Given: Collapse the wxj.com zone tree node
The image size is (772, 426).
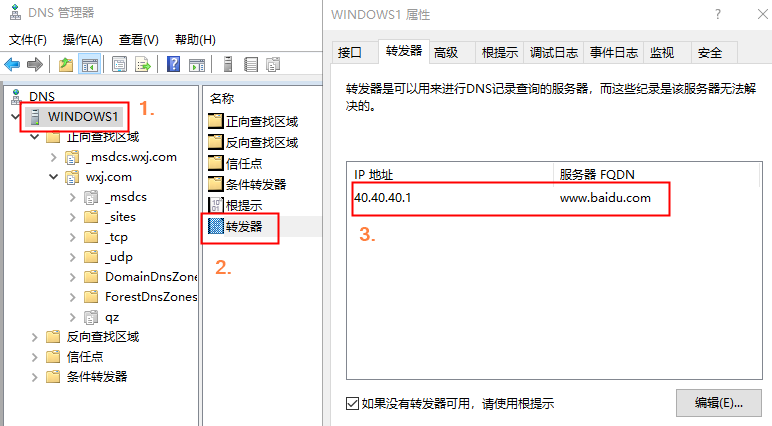Looking at the screenshot, I should coord(53,177).
